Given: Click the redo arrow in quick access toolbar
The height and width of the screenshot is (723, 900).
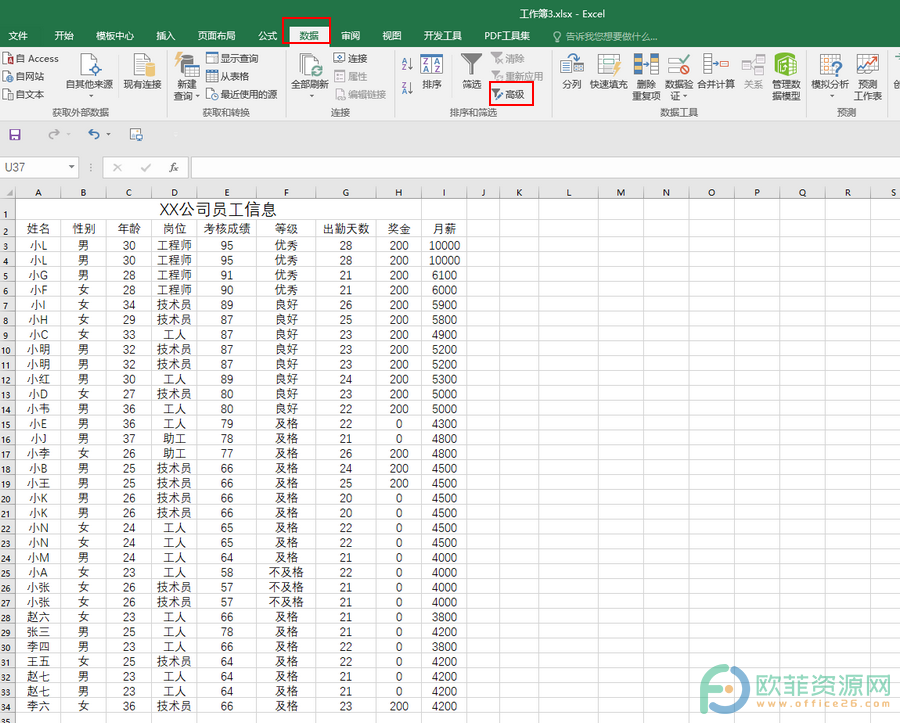Looking at the screenshot, I should [x=54, y=134].
